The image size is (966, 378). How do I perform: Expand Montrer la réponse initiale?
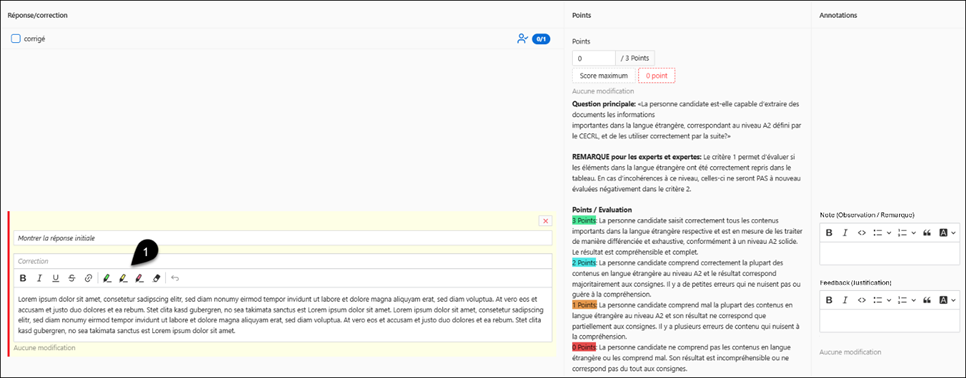pyautogui.click(x=283, y=238)
